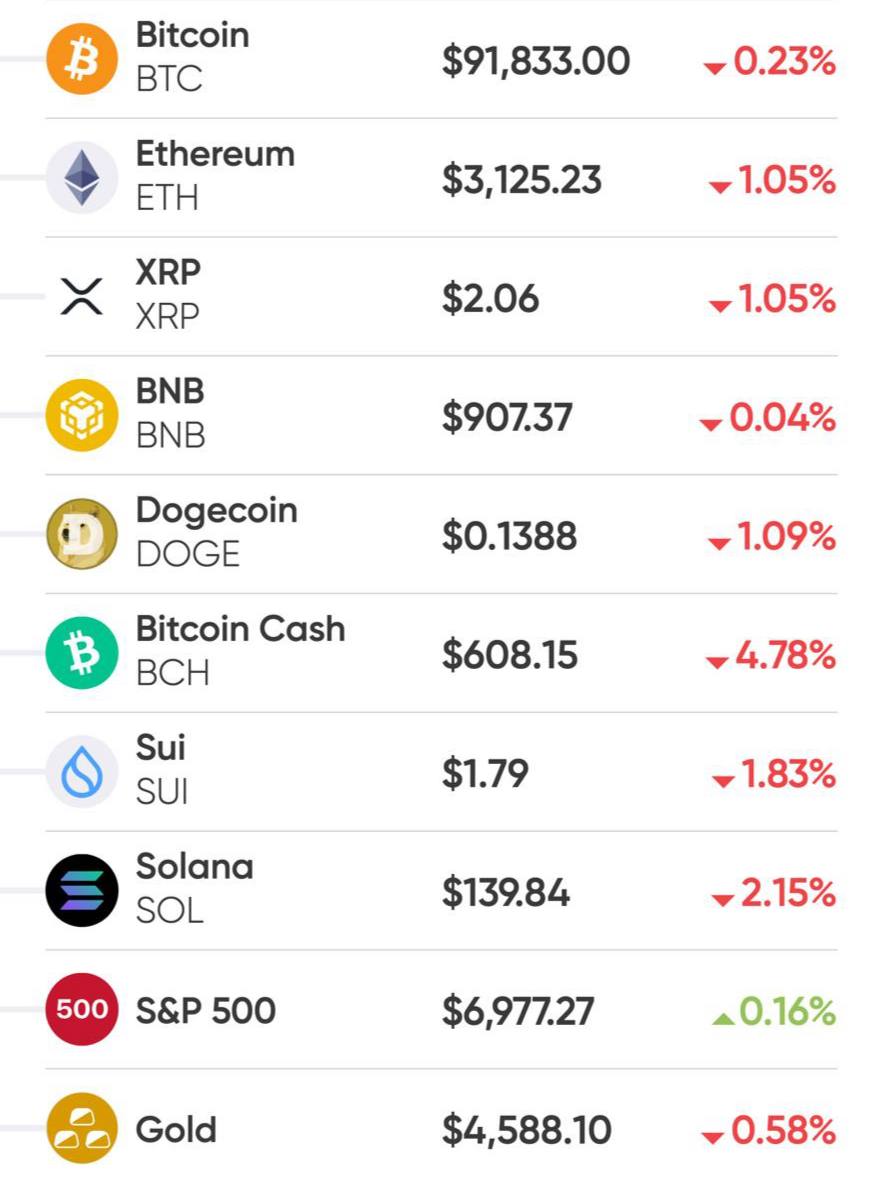Click the green Bitcoin Cash icon
This screenshot has width=883, height=1179.
81,654
